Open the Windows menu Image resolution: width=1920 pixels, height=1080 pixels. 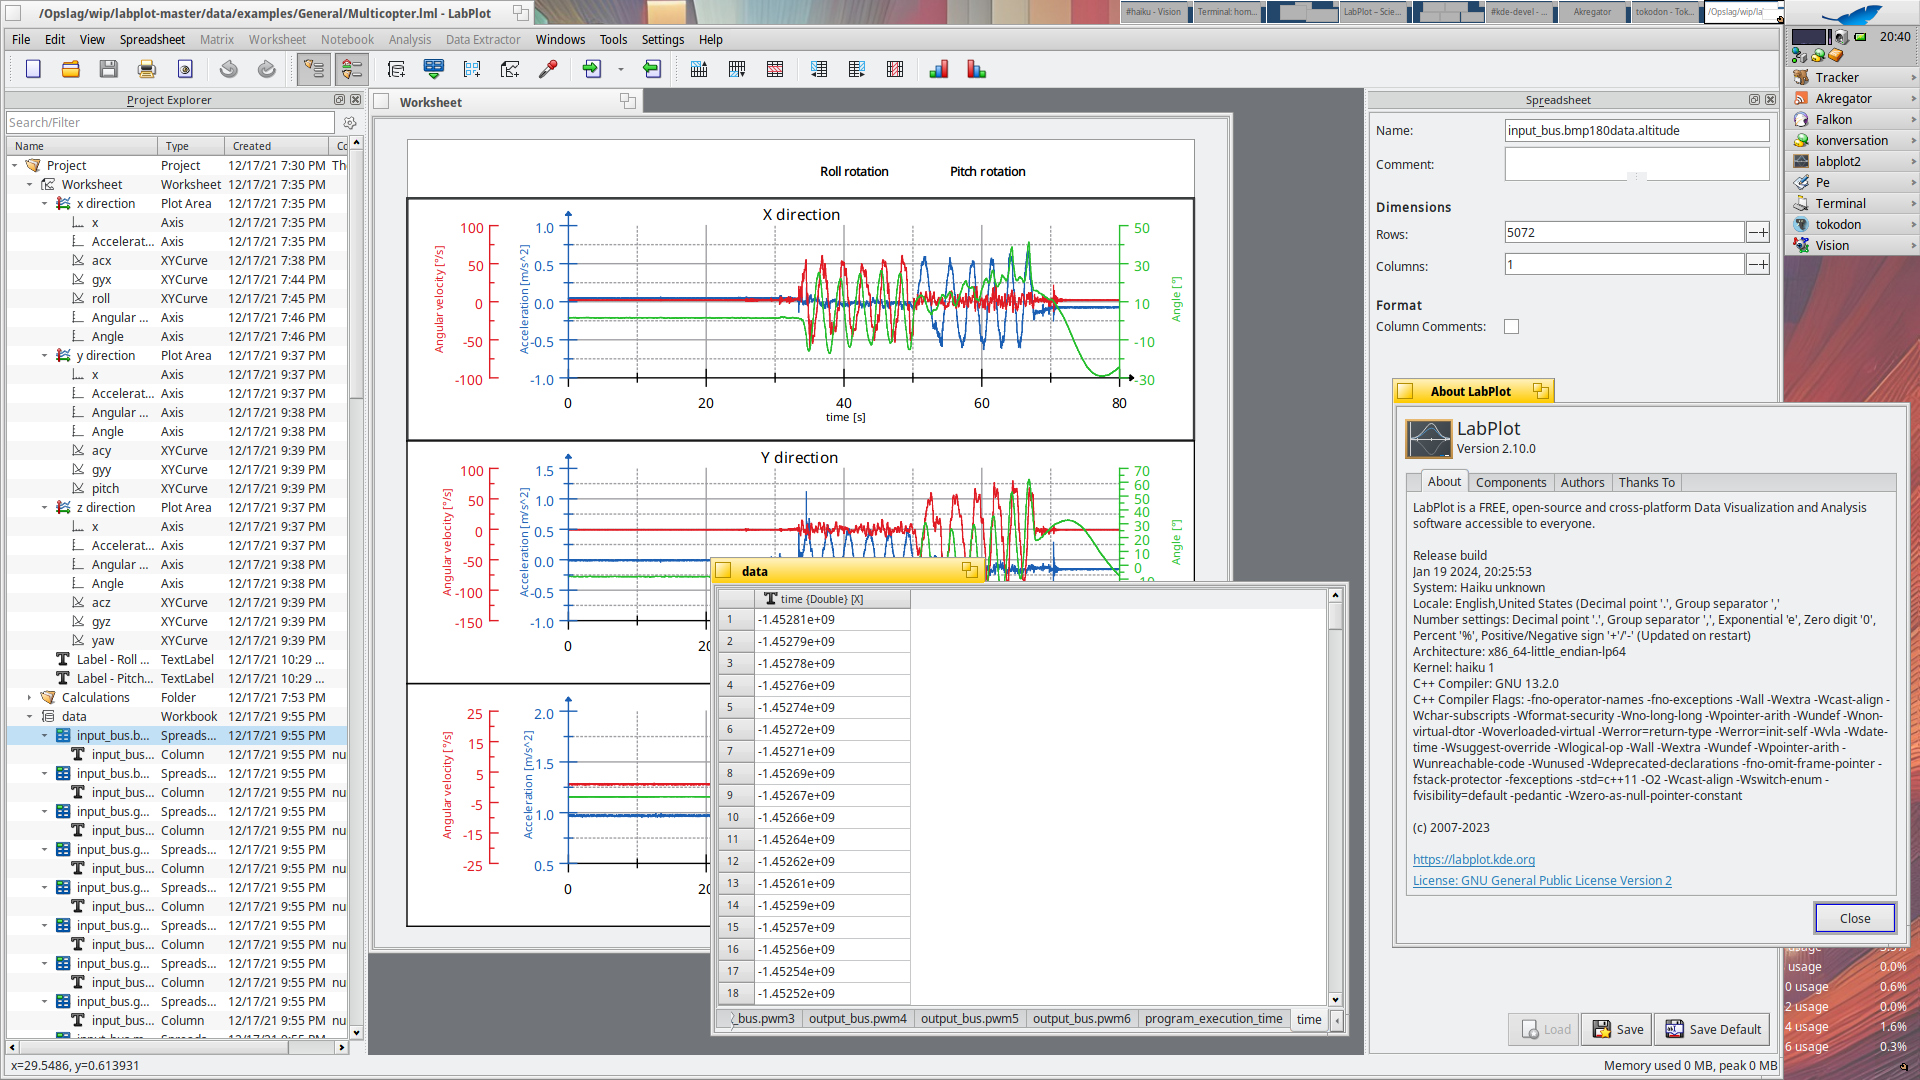[560, 40]
